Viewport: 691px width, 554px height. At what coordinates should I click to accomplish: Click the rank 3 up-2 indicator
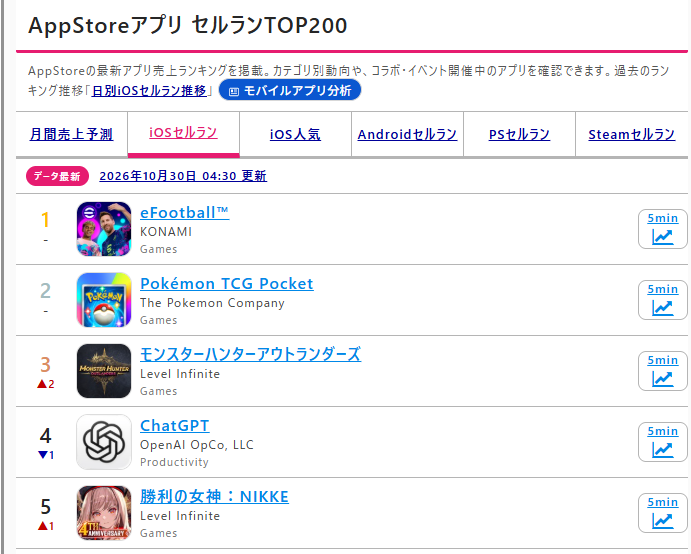[x=46, y=384]
